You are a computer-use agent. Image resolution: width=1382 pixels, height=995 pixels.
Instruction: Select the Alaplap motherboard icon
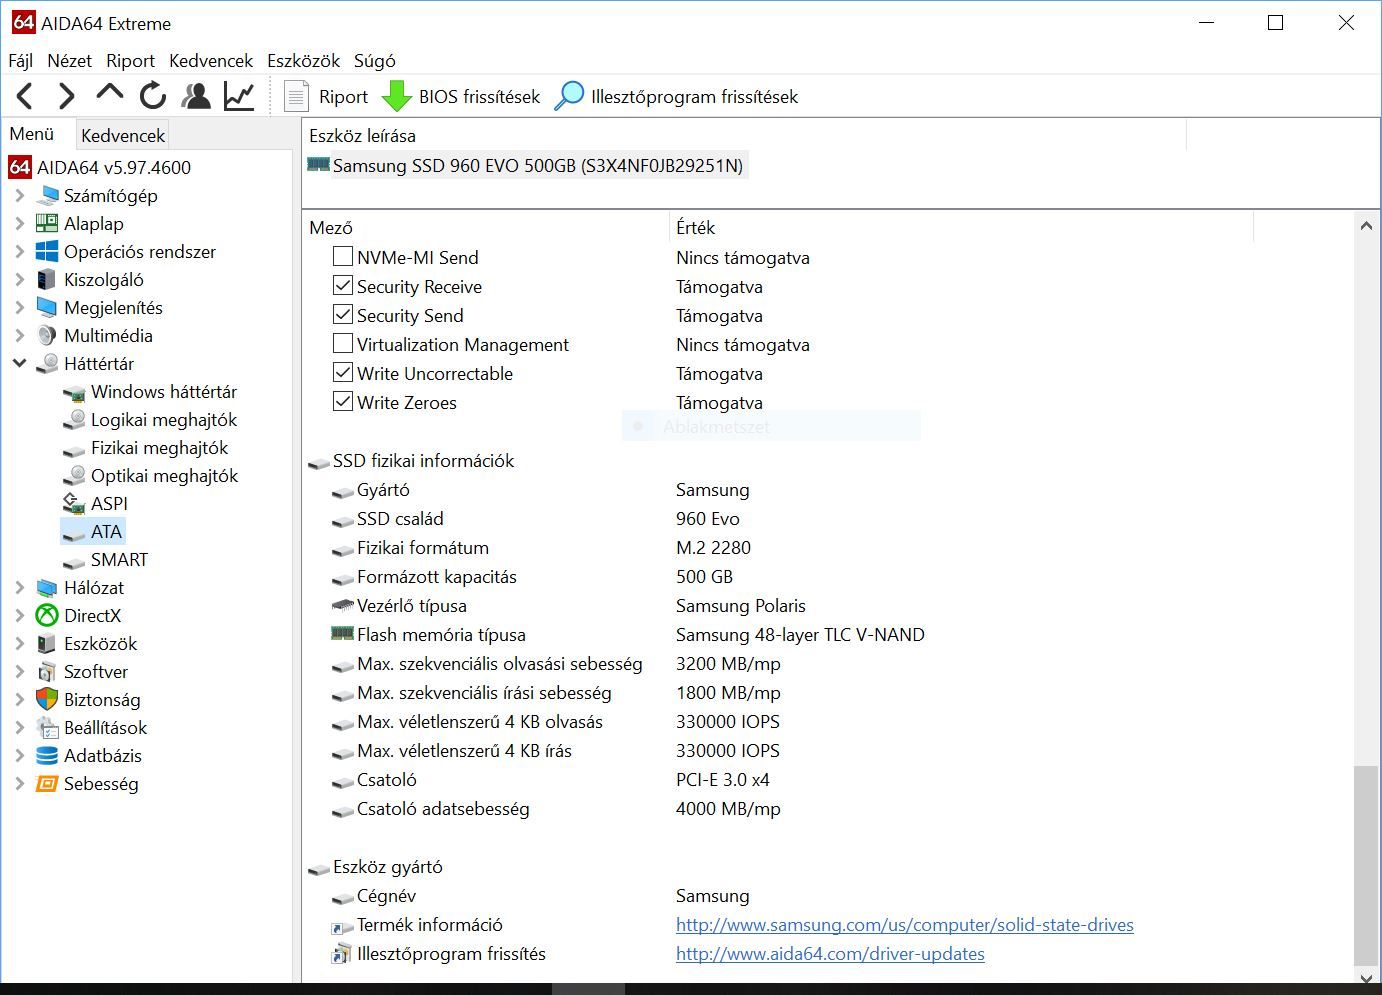(x=47, y=223)
